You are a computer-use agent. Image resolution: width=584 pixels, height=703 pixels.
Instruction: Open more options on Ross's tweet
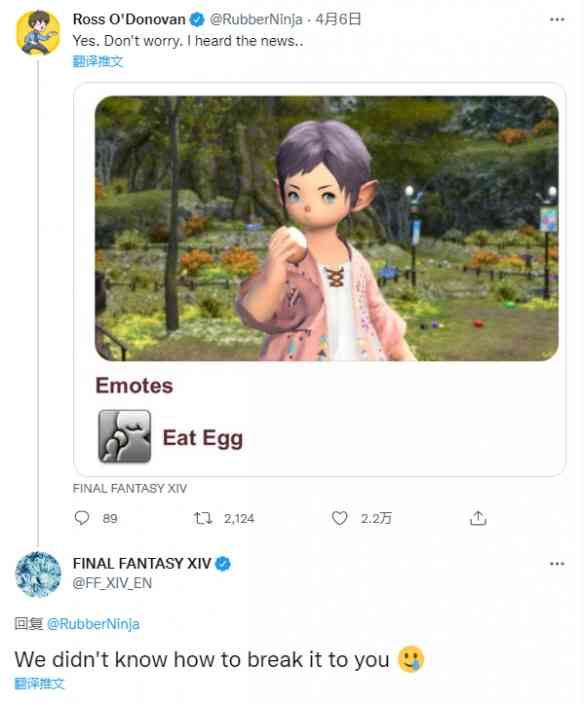coord(557,19)
